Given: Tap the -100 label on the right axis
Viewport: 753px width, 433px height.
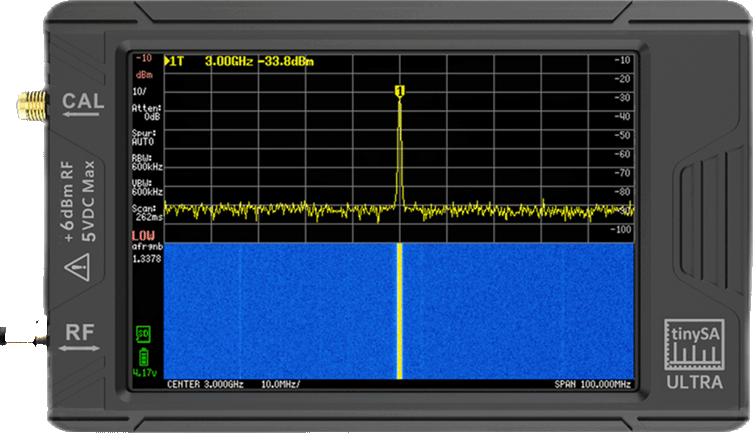Looking at the screenshot, I should [x=620, y=229].
